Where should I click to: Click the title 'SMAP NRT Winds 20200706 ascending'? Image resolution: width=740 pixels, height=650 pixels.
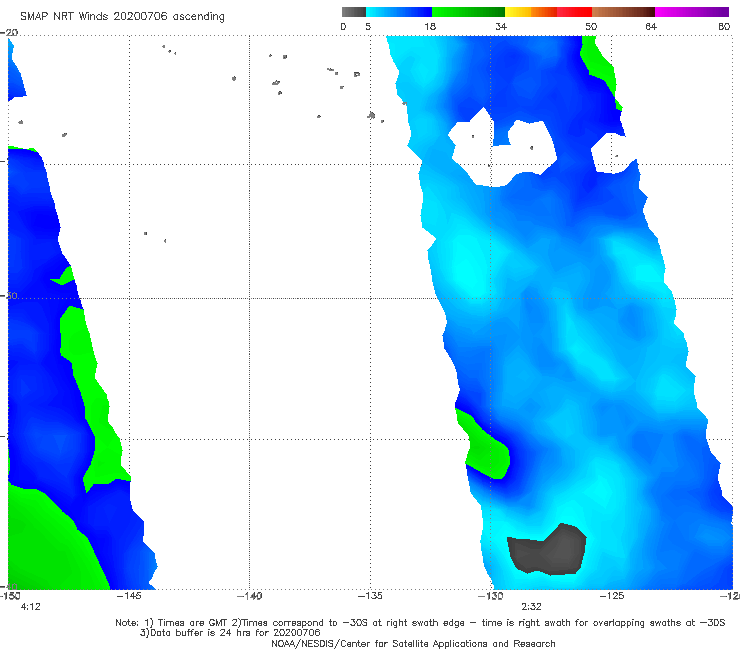tap(122, 17)
